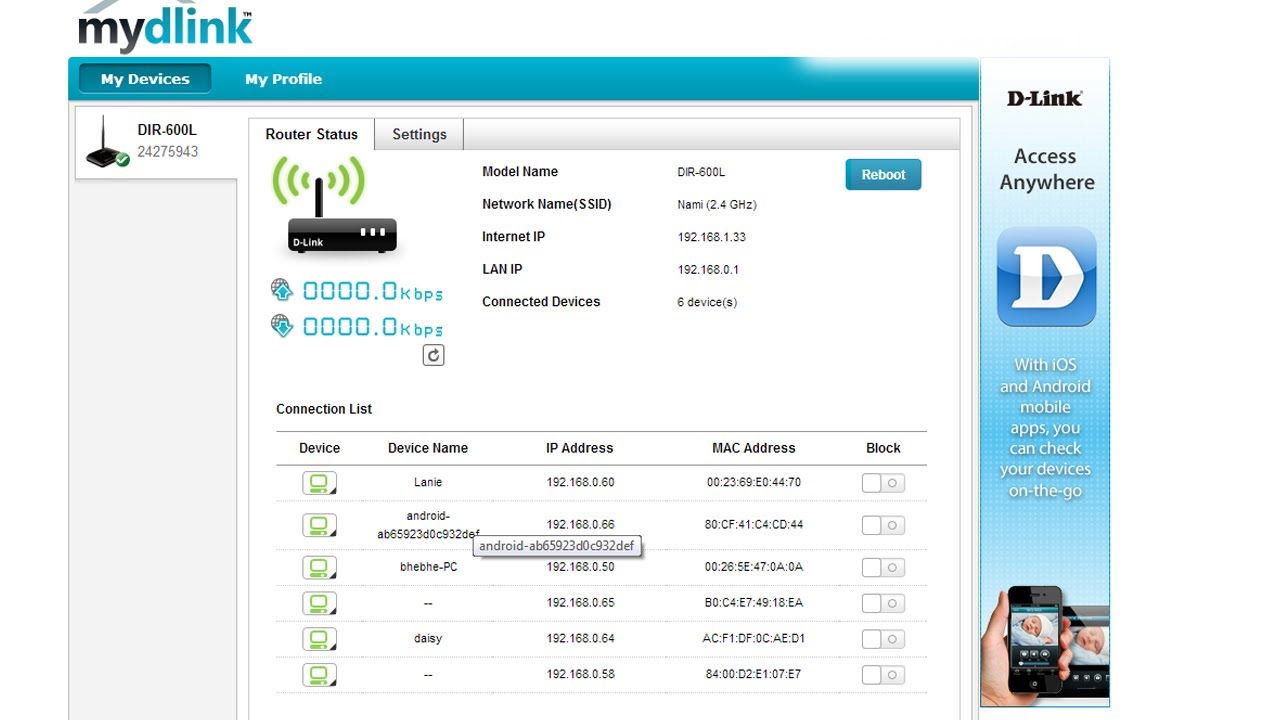1280x720 pixels.
Task: Click MAC address 00:23:69:E0:44:70
Action: 754,482
